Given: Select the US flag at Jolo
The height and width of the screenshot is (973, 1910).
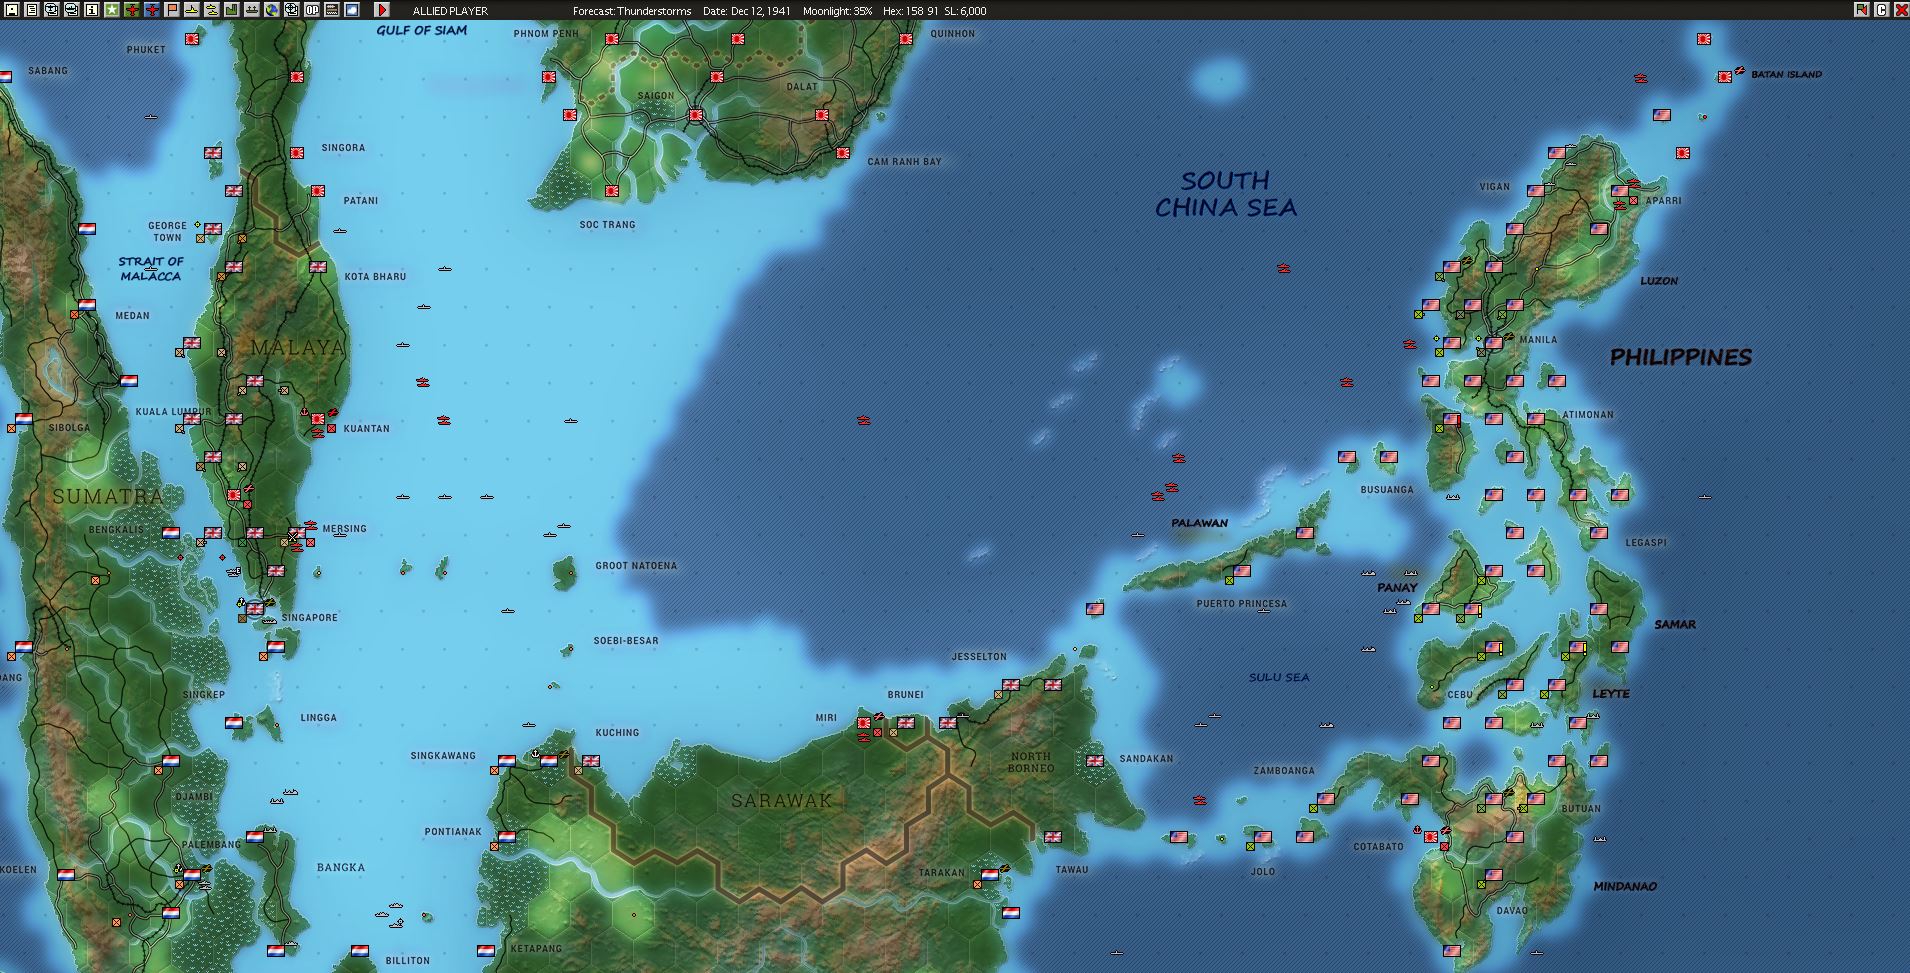Looking at the screenshot, I should click(1263, 837).
